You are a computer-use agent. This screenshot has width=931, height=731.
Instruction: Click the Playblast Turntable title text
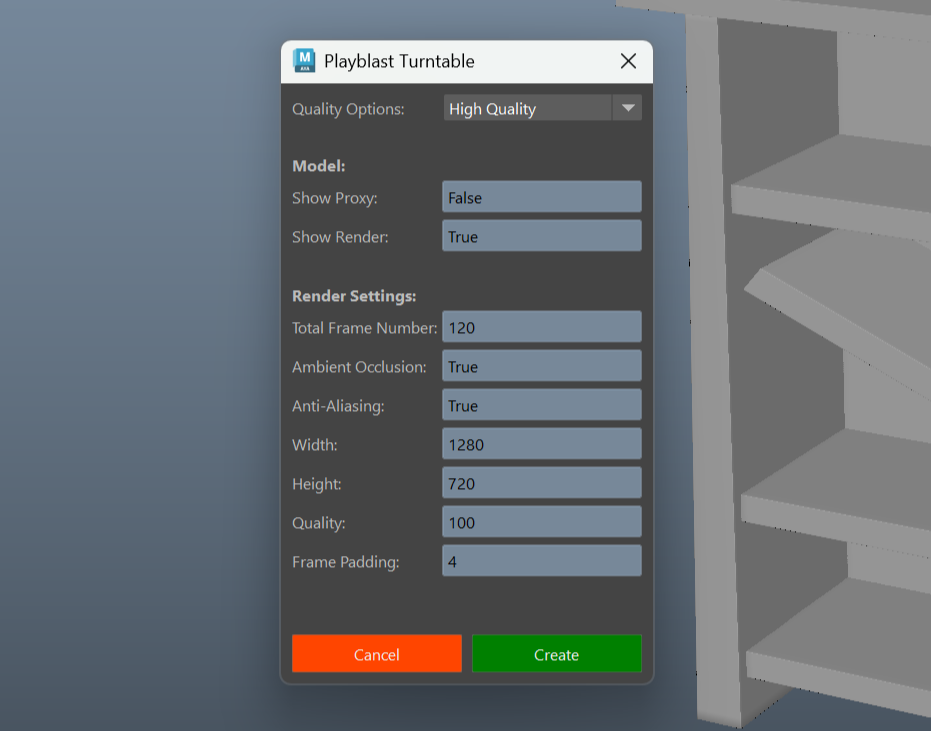click(x=399, y=61)
